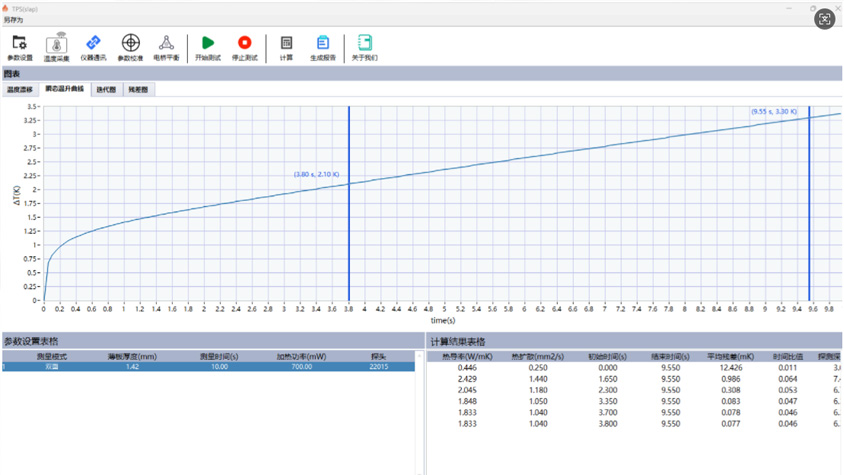
Task: Select the 3.700 initial time cell
Action: (608, 413)
